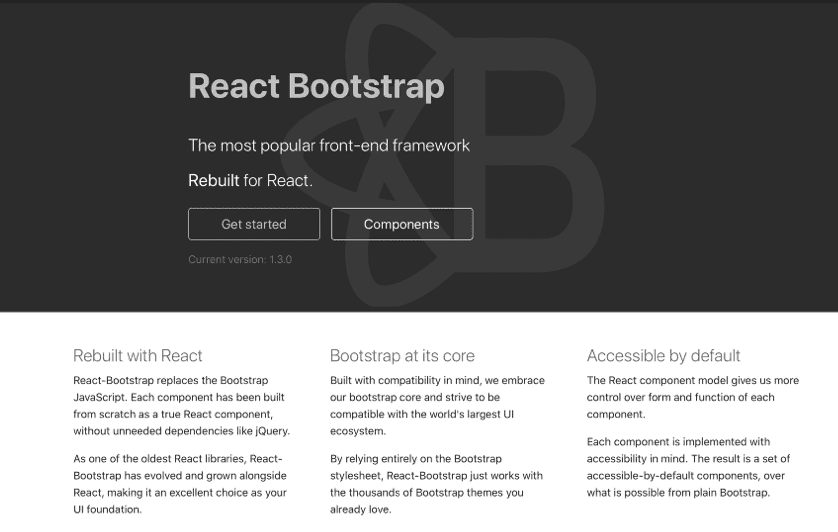Click paragraph starting 'The React component model'
The width and height of the screenshot is (838, 532).
tap(693, 397)
